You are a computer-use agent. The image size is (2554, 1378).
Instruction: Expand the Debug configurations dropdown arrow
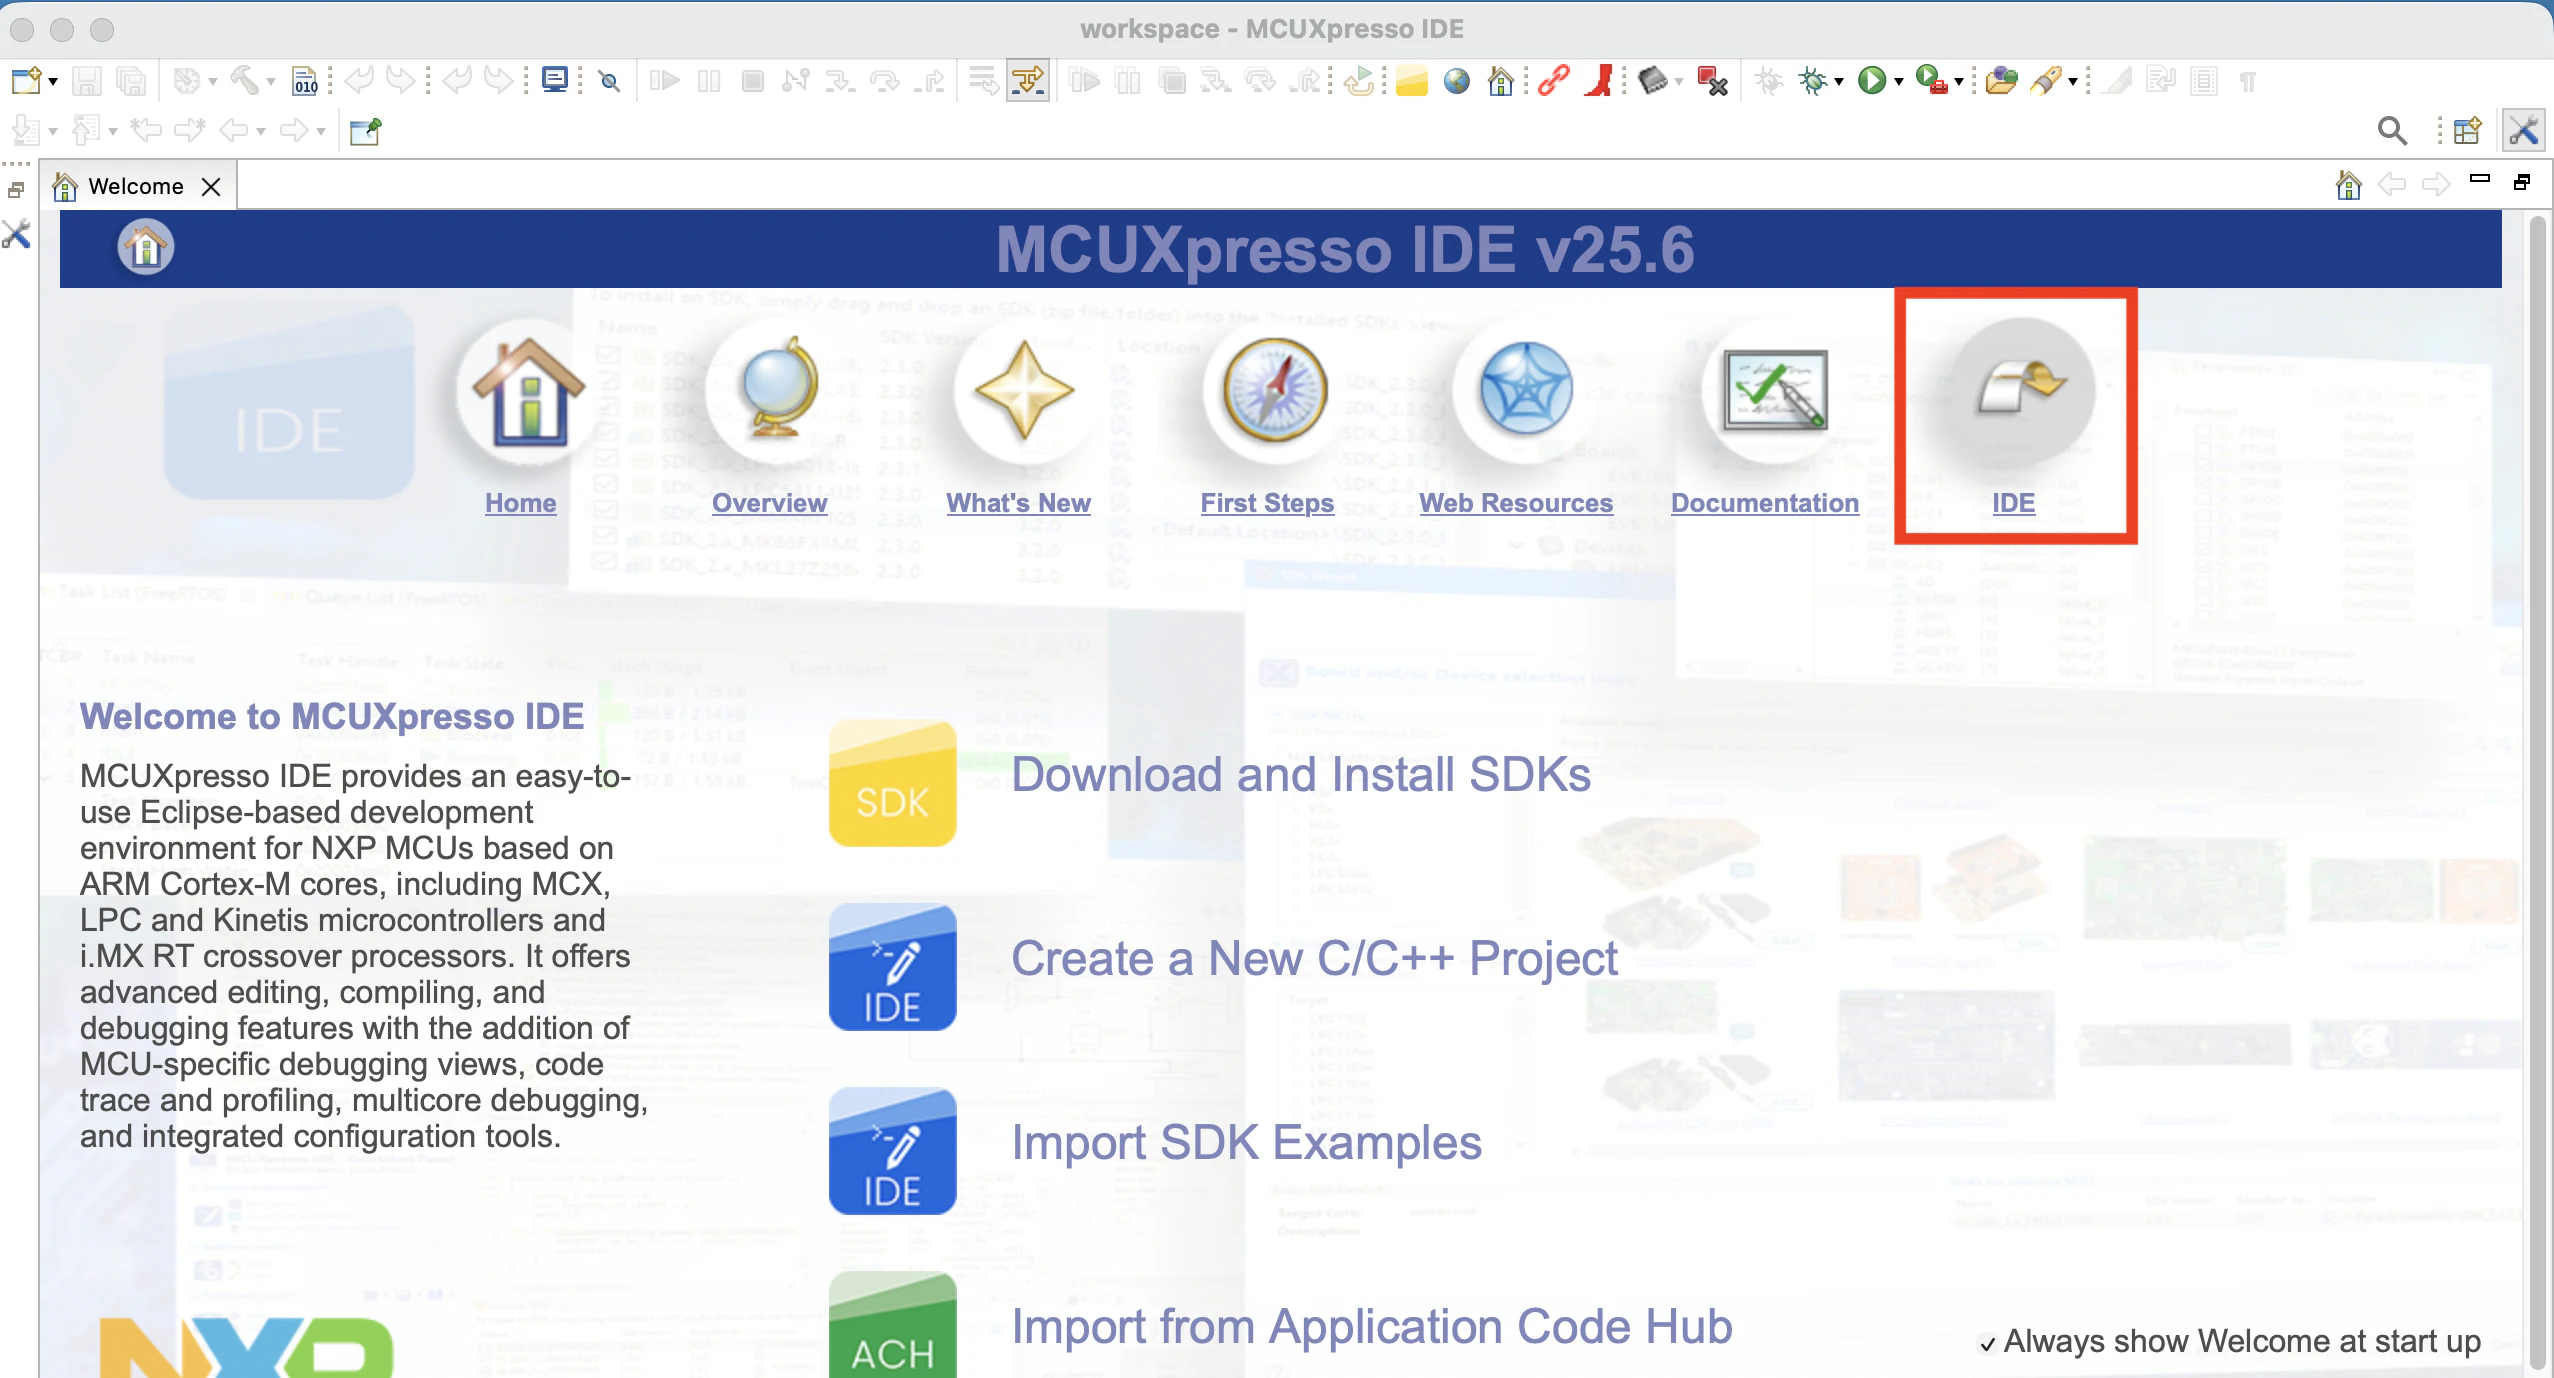1838,81
